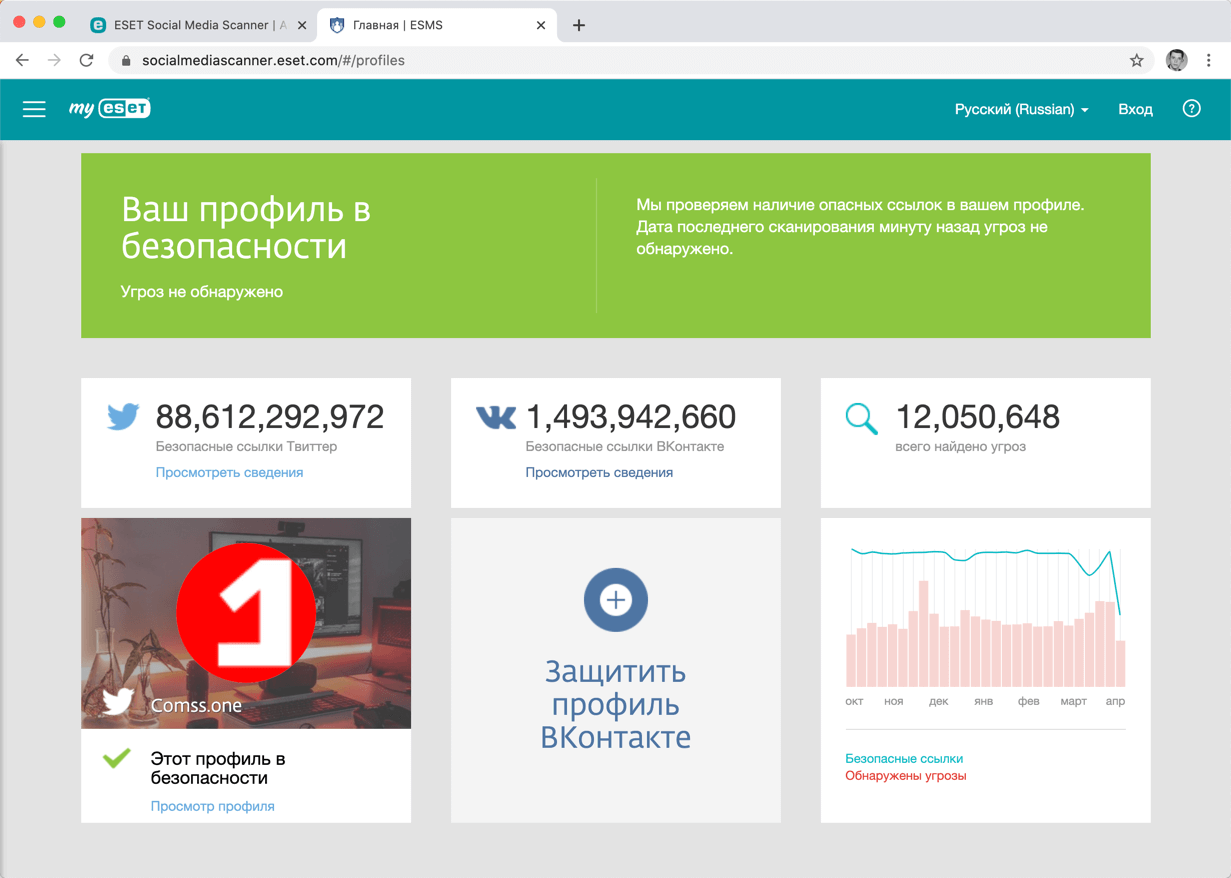Click the threats chart graph area
Screen dimensions: 1231x878
click(985, 616)
